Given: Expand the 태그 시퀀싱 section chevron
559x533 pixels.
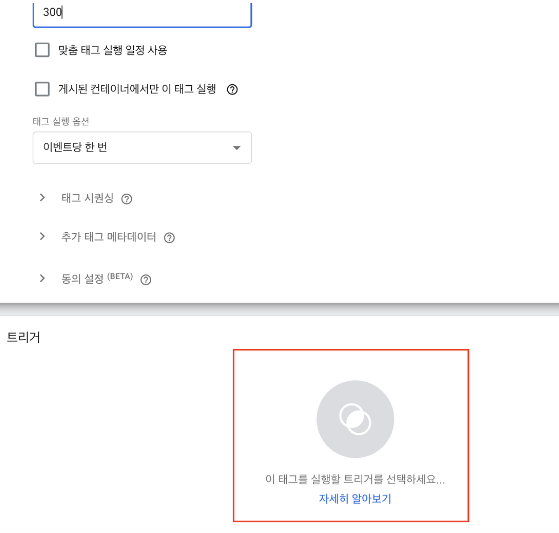Looking at the screenshot, I should tap(42, 198).
